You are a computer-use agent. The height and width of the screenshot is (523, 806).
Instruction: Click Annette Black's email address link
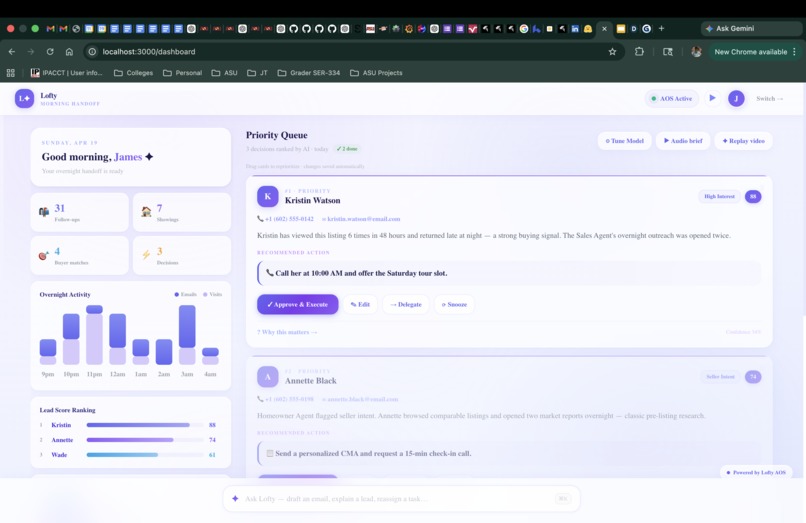360,399
